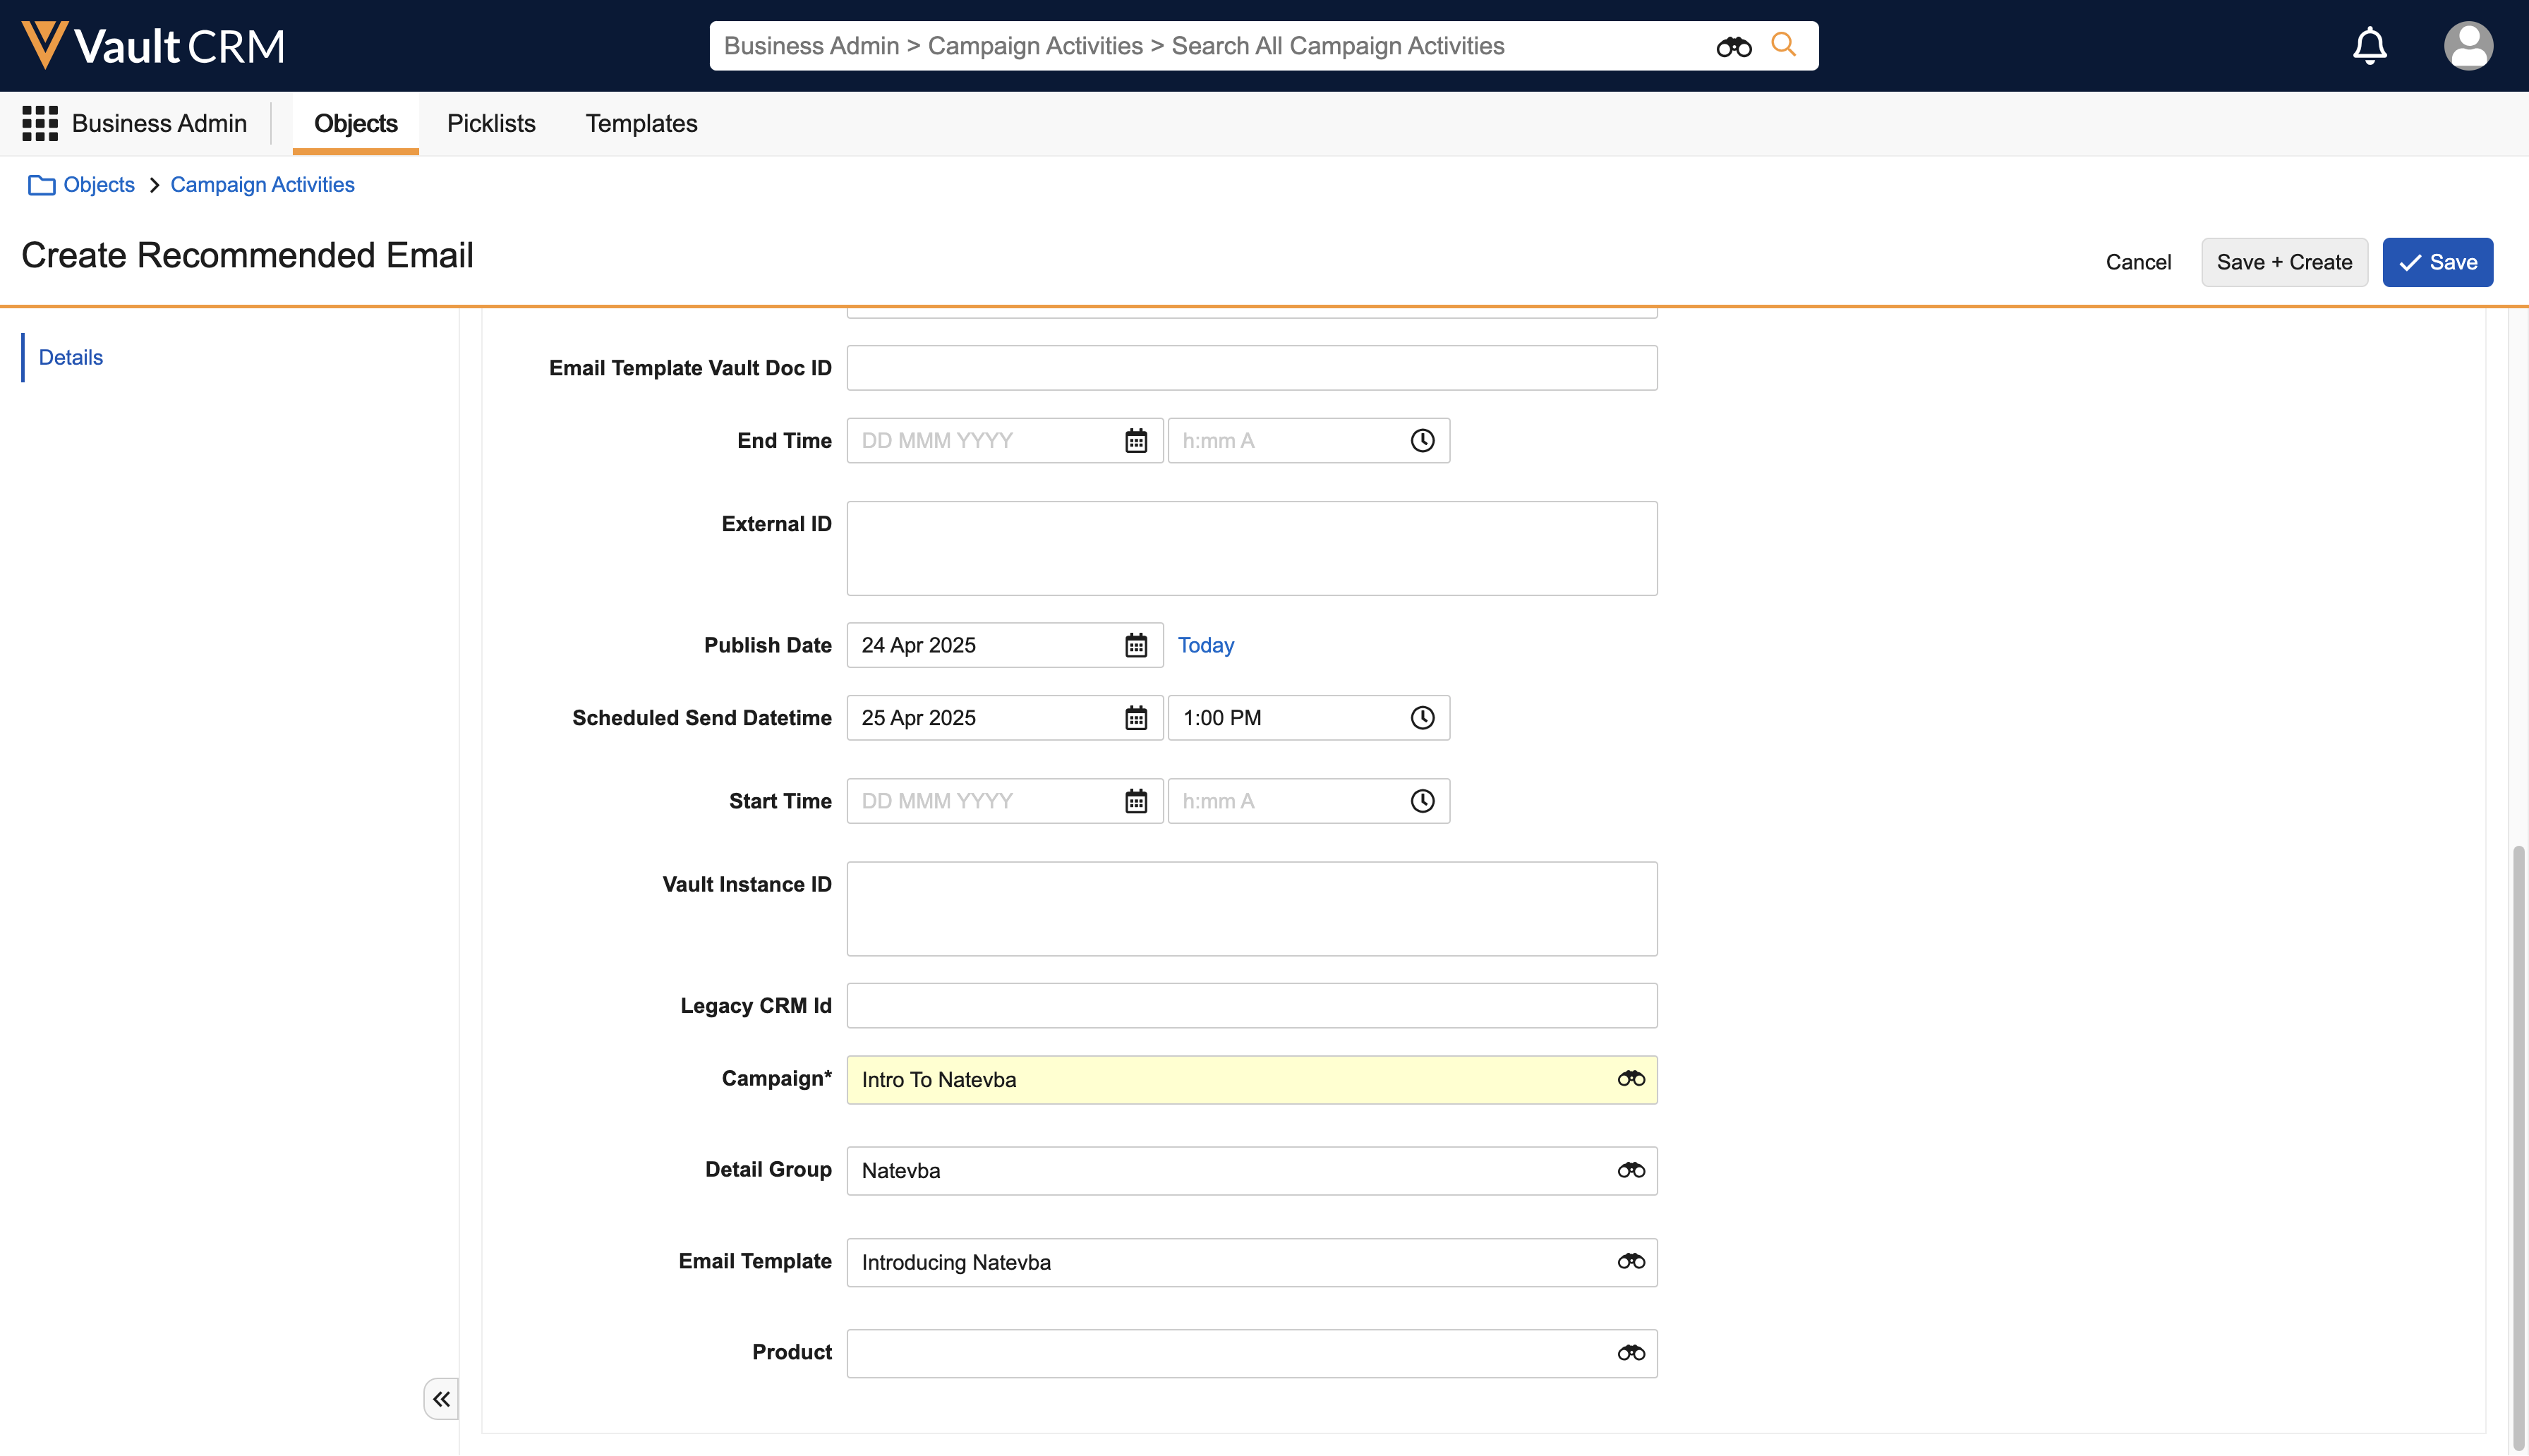Click the notifications bell icon
This screenshot has height=1456, width=2529.
(x=2369, y=46)
